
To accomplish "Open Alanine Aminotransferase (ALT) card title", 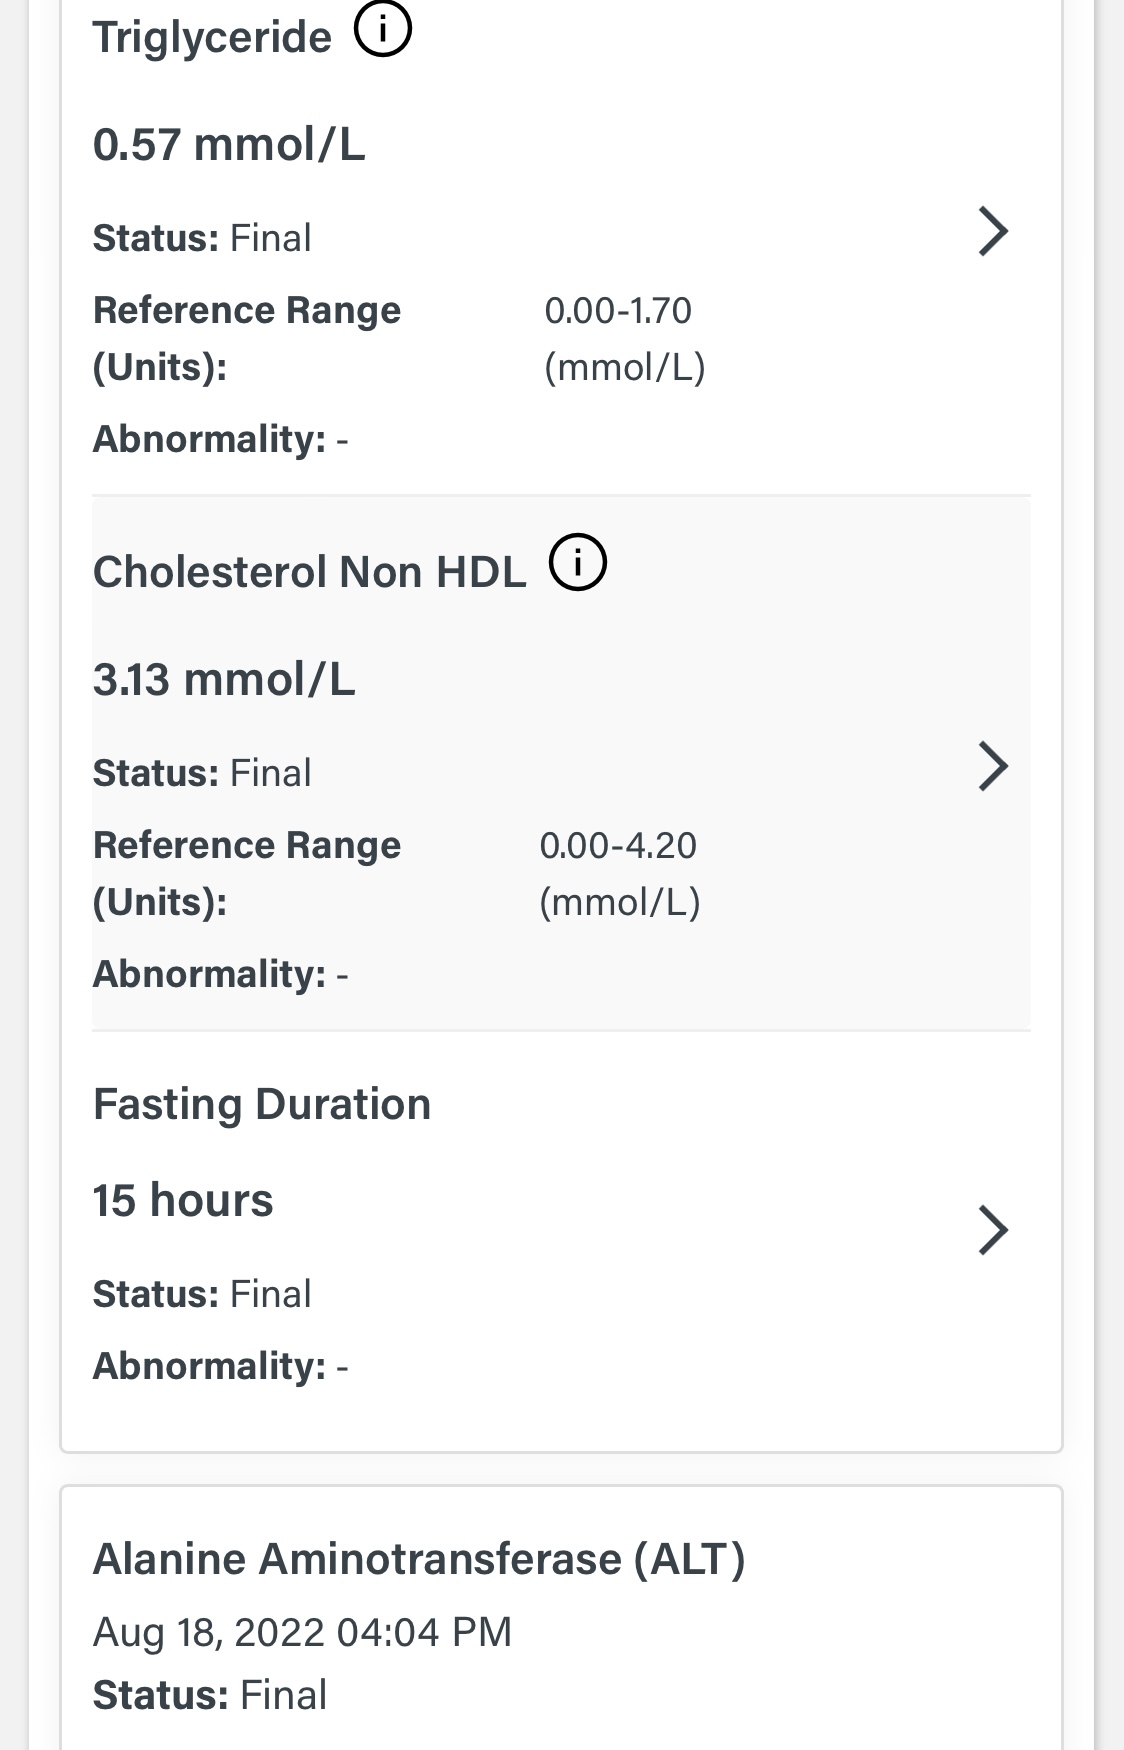I will tap(419, 1560).
